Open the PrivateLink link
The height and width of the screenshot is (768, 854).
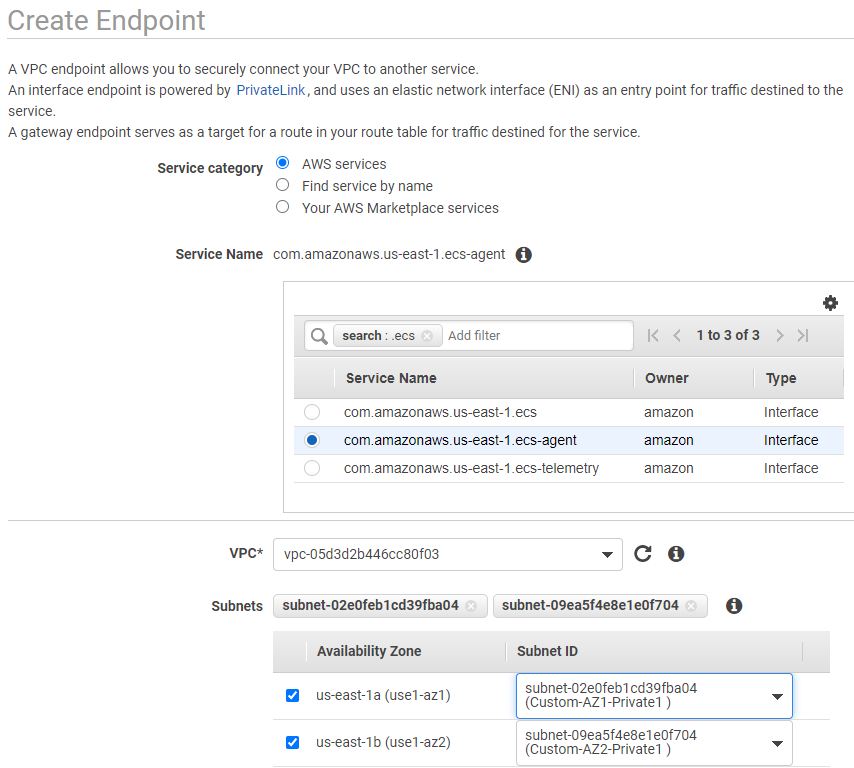271,90
